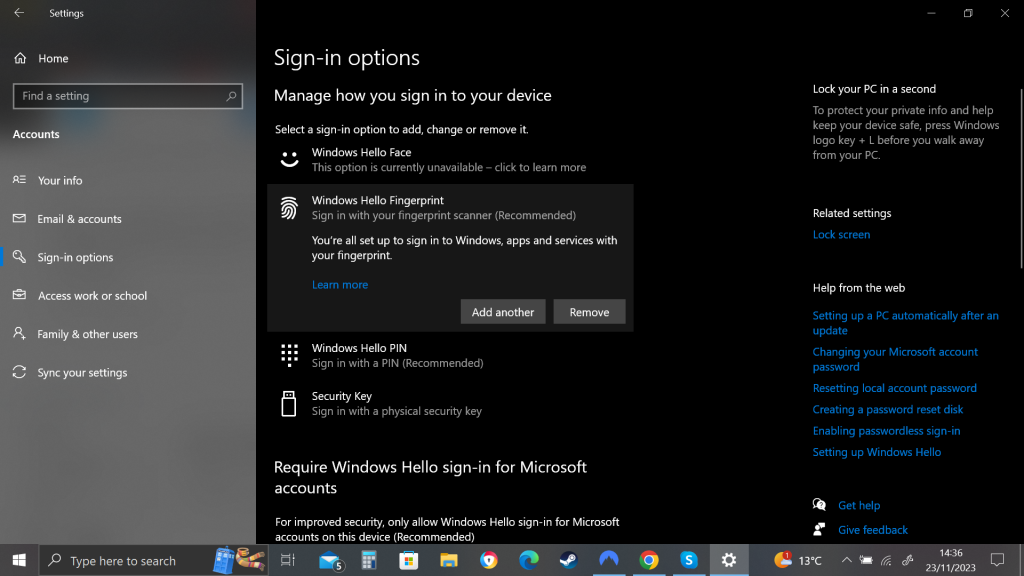Expand the Security Key sign-in option
This screenshot has height=576, width=1024.
pyautogui.click(x=396, y=403)
